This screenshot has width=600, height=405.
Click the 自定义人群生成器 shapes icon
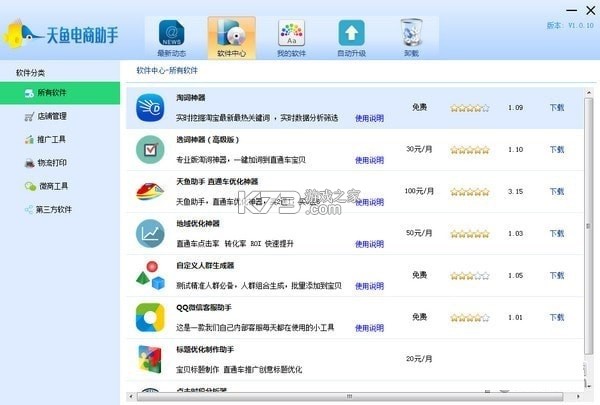click(150, 276)
